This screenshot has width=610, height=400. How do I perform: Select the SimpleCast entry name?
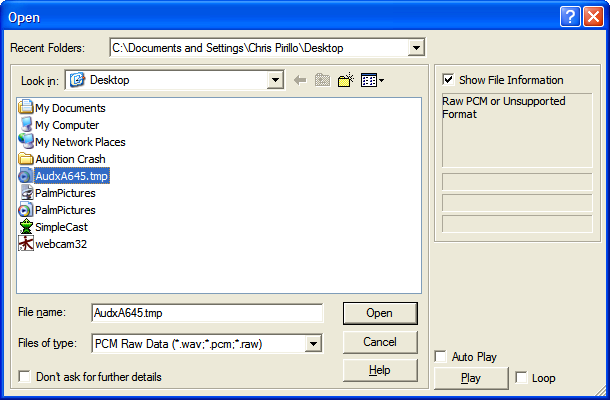click(x=61, y=227)
